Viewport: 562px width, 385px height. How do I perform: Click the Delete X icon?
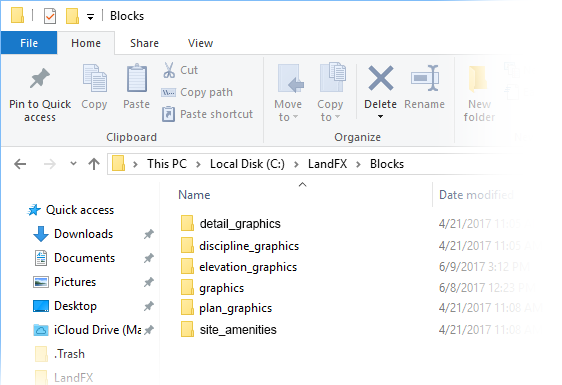(x=381, y=78)
